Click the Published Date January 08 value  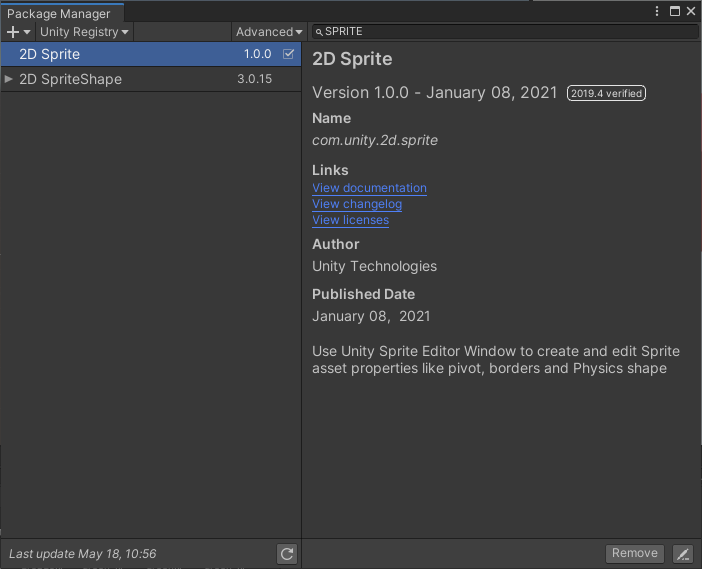[x=371, y=317]
